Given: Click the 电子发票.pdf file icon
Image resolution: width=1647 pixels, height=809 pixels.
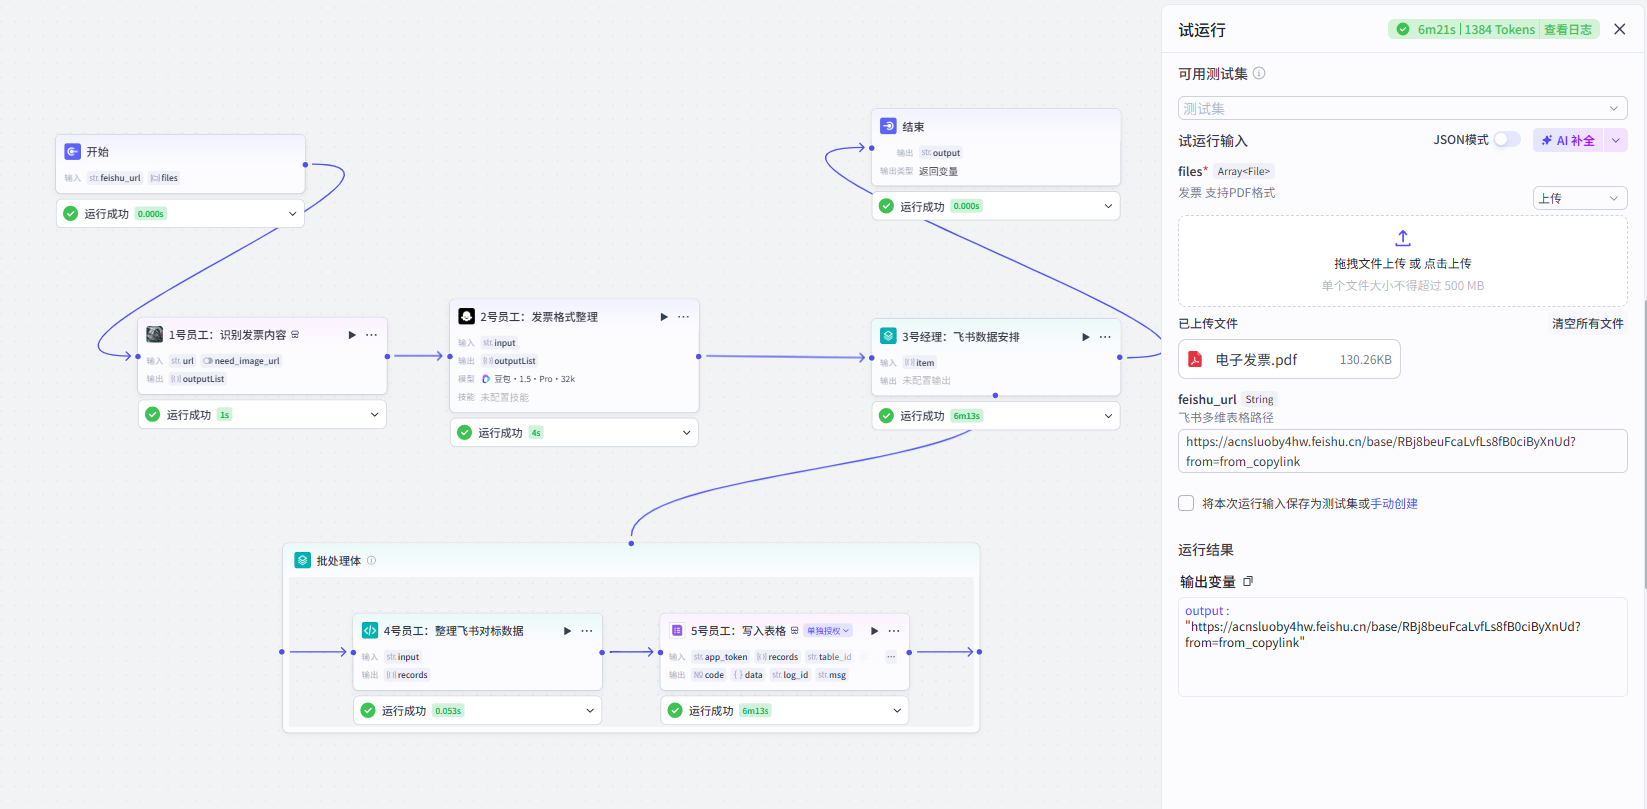Looking at the screenshot, I should click(x=1195, y=360).
